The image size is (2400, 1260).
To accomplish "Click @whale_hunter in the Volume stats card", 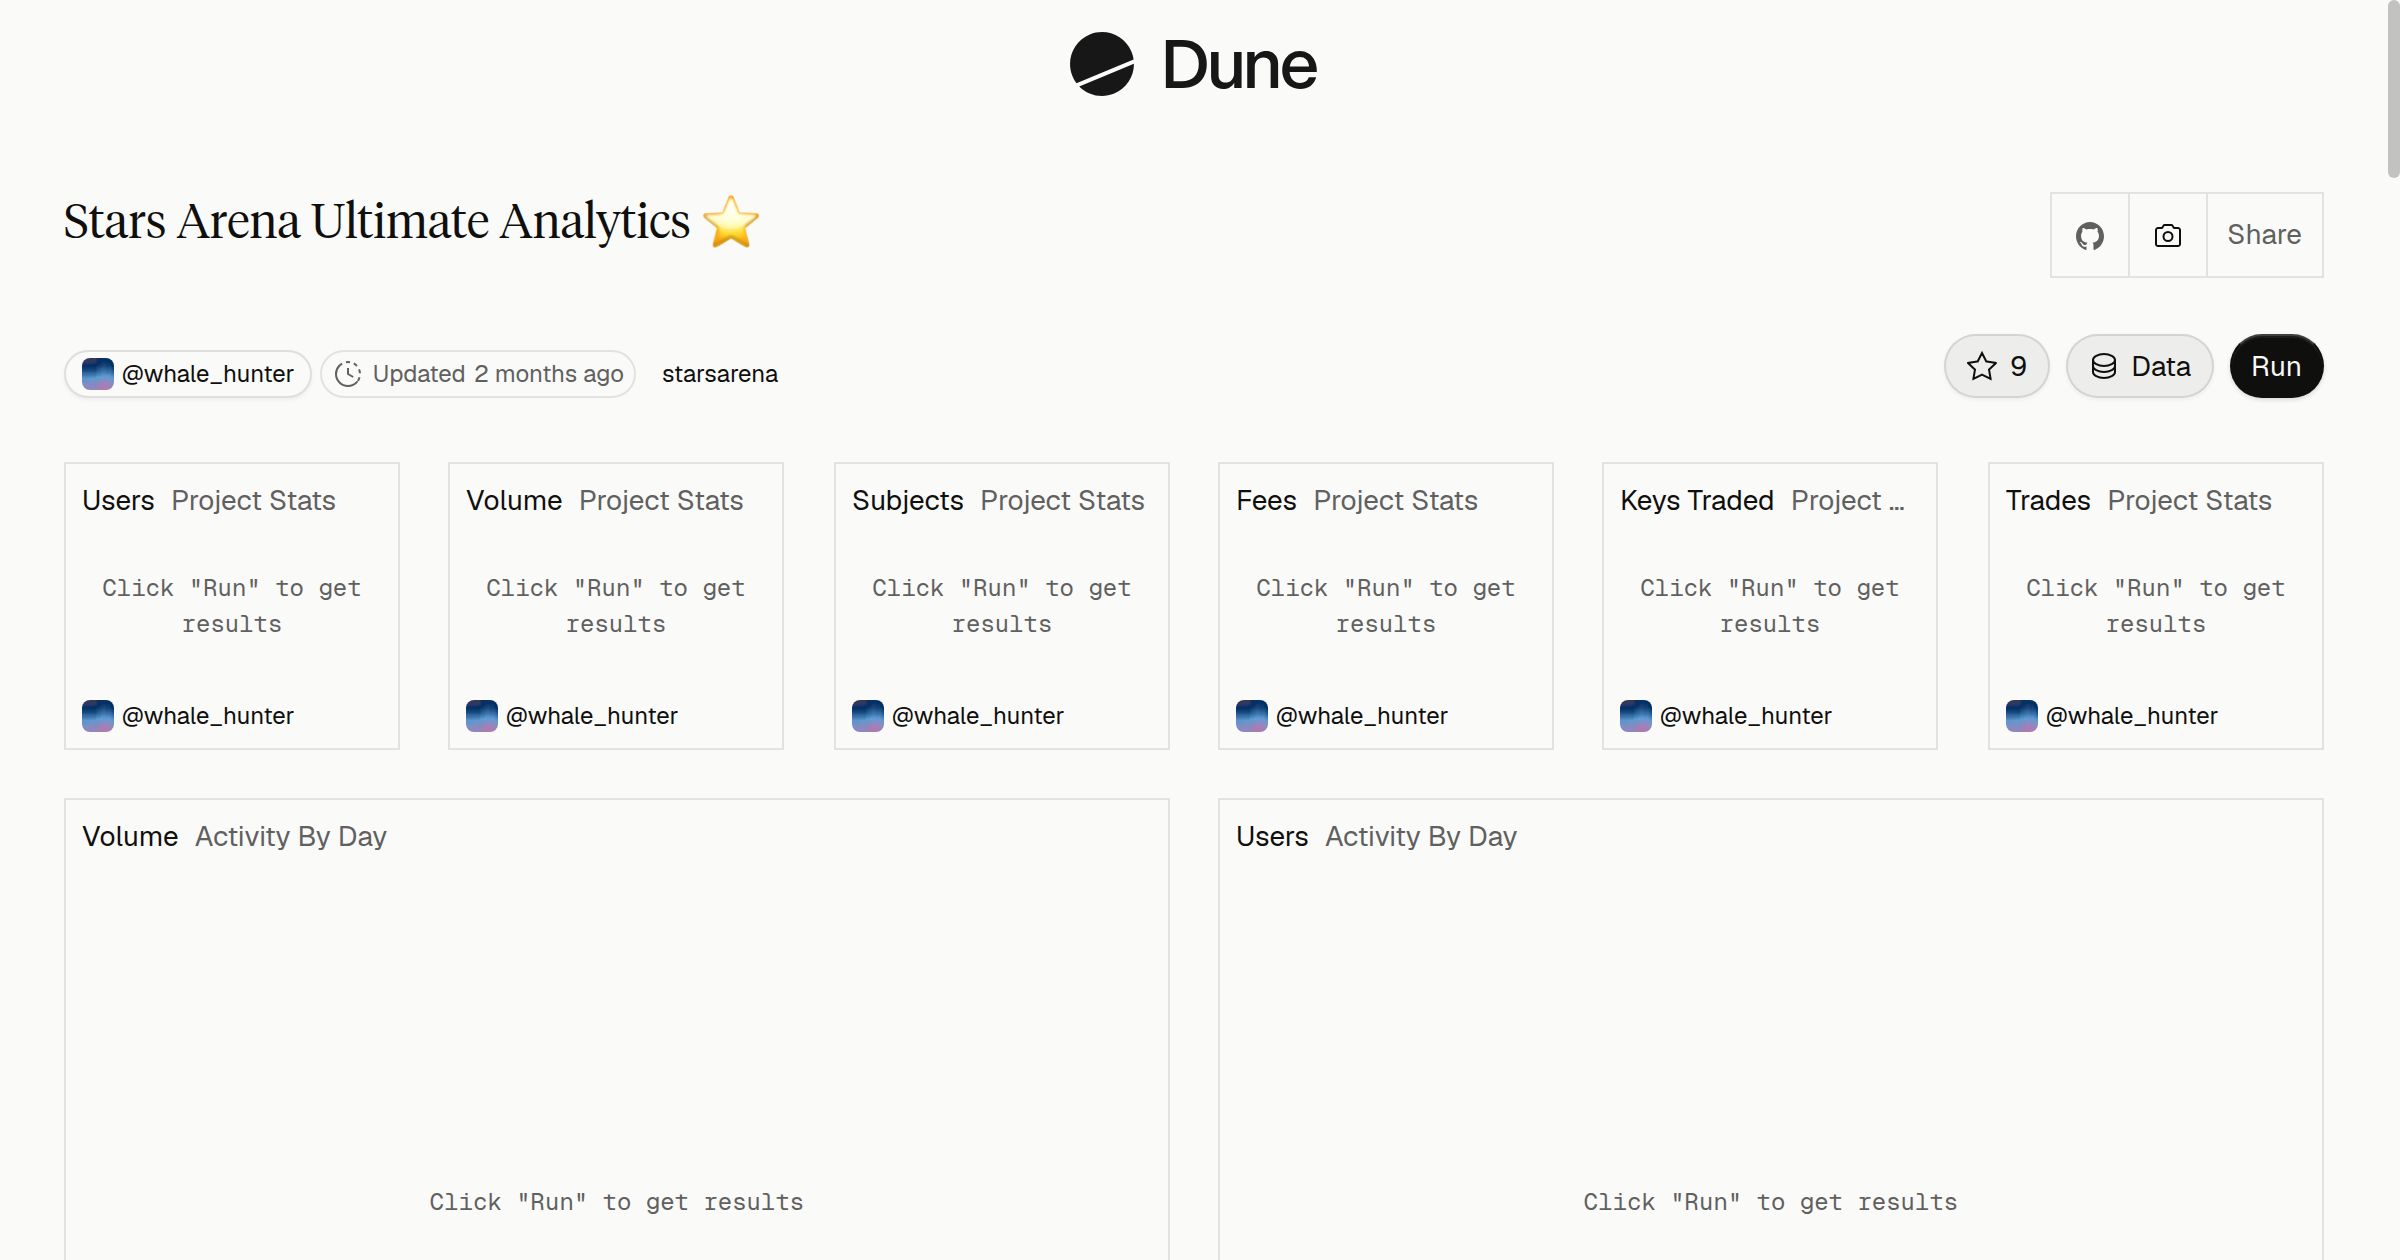I will (x=592, y=716).
